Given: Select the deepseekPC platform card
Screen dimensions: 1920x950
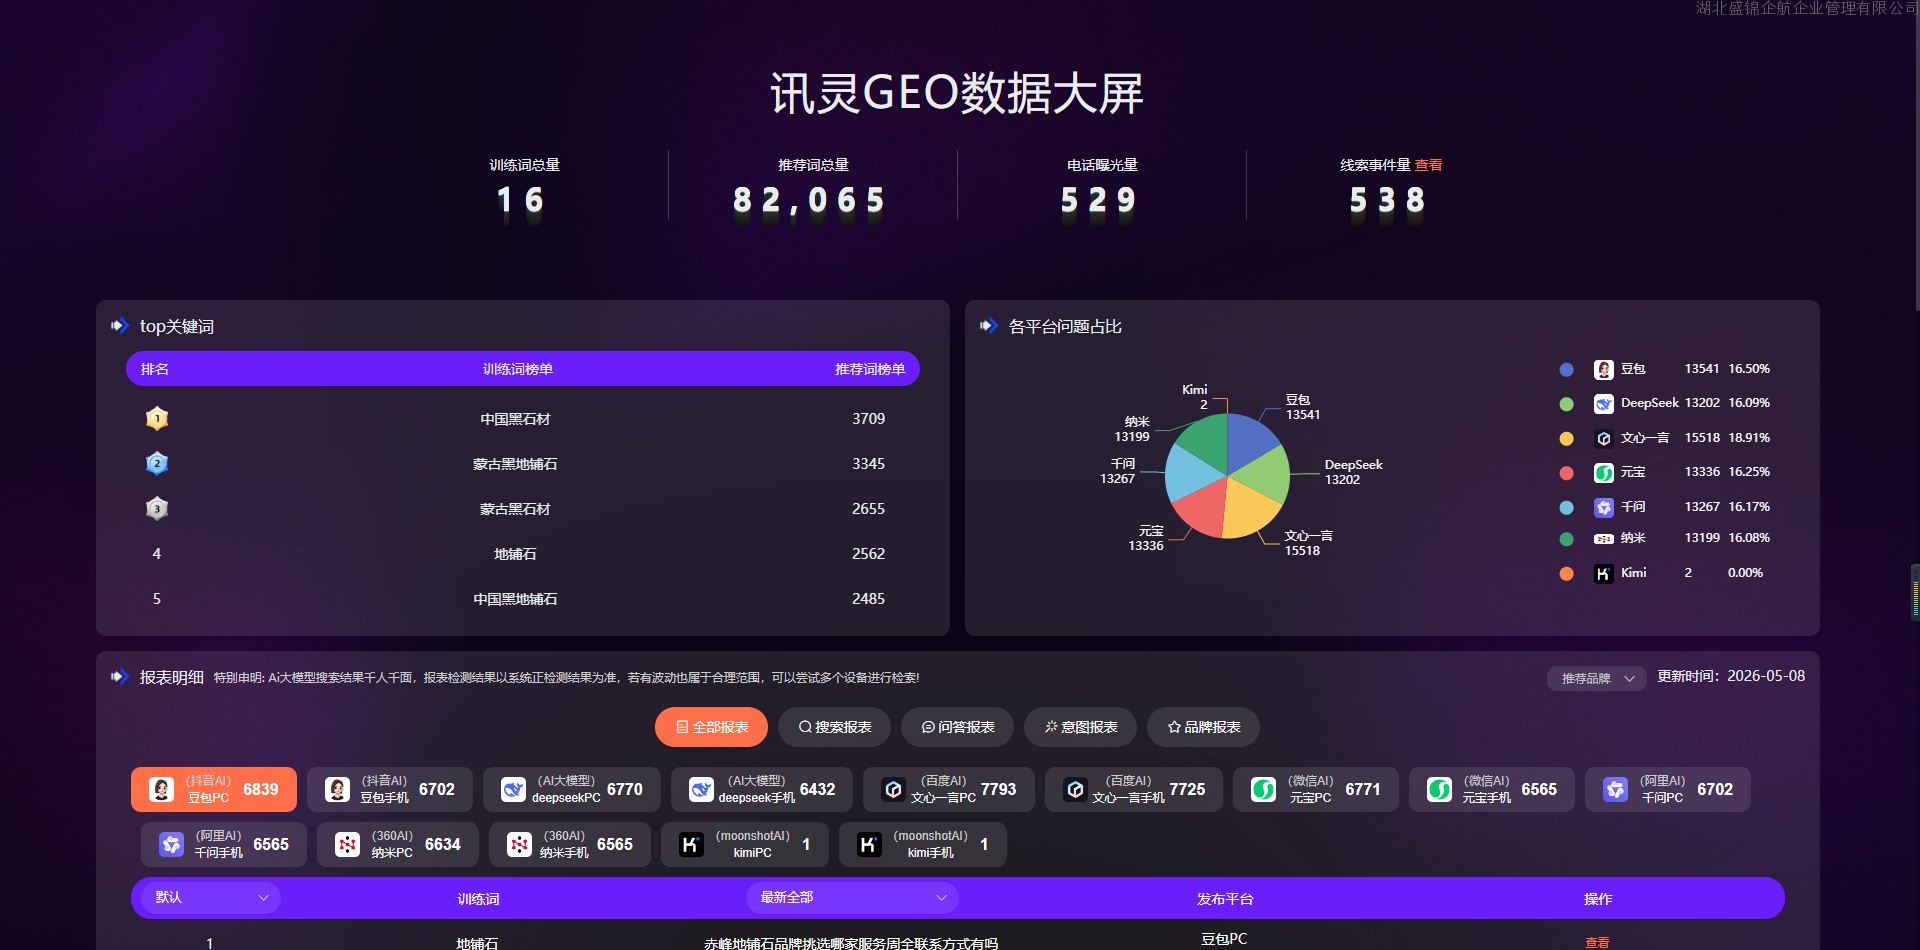Looking at the screenshot, I should [572, 789].
